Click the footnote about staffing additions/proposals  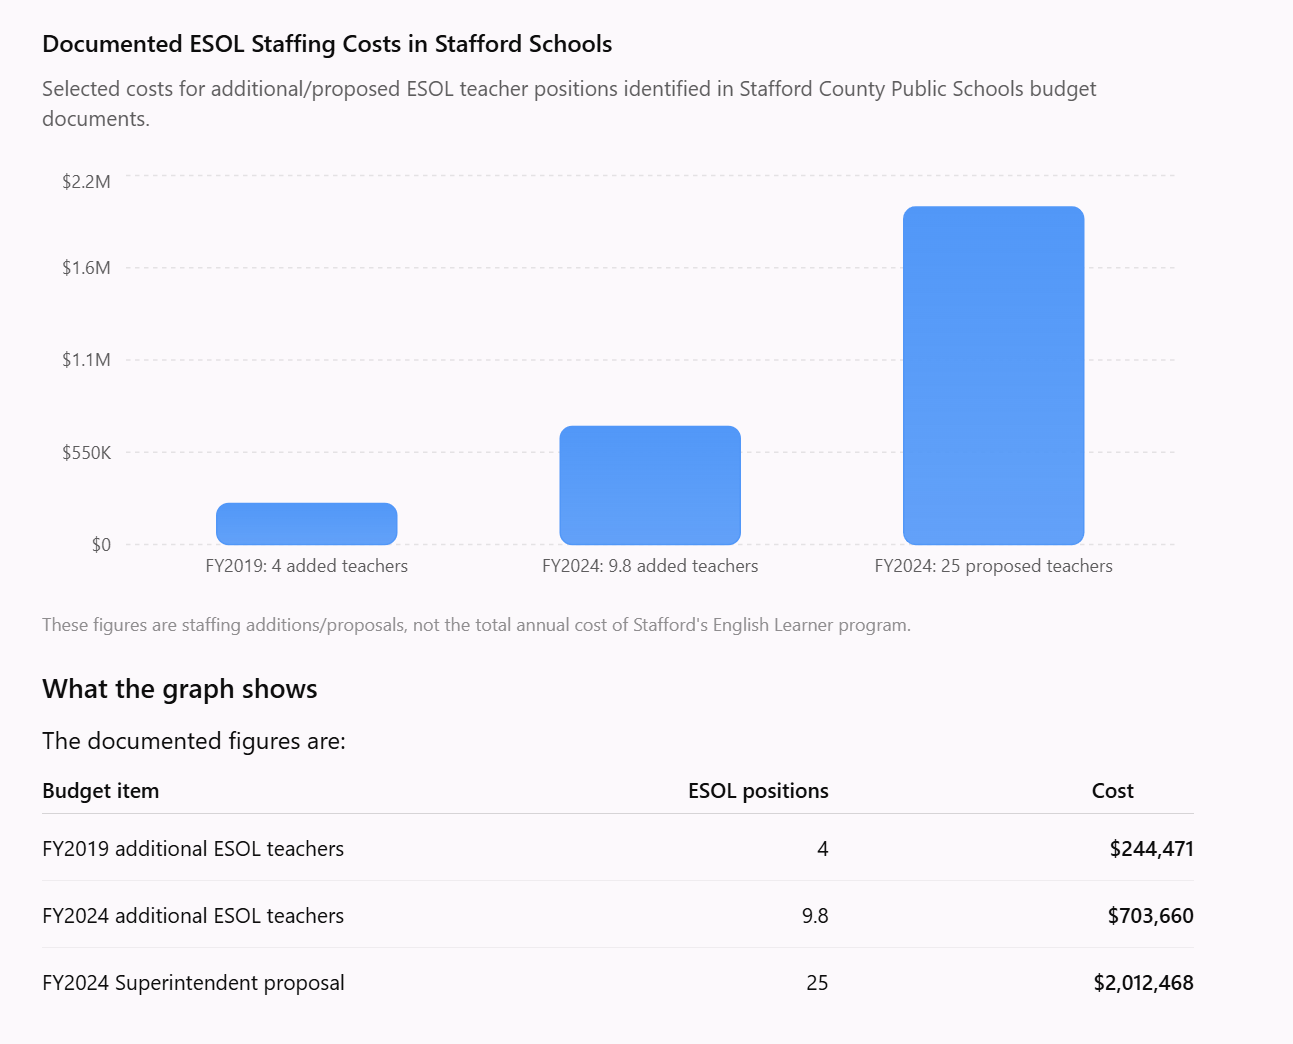click(476, 625)
